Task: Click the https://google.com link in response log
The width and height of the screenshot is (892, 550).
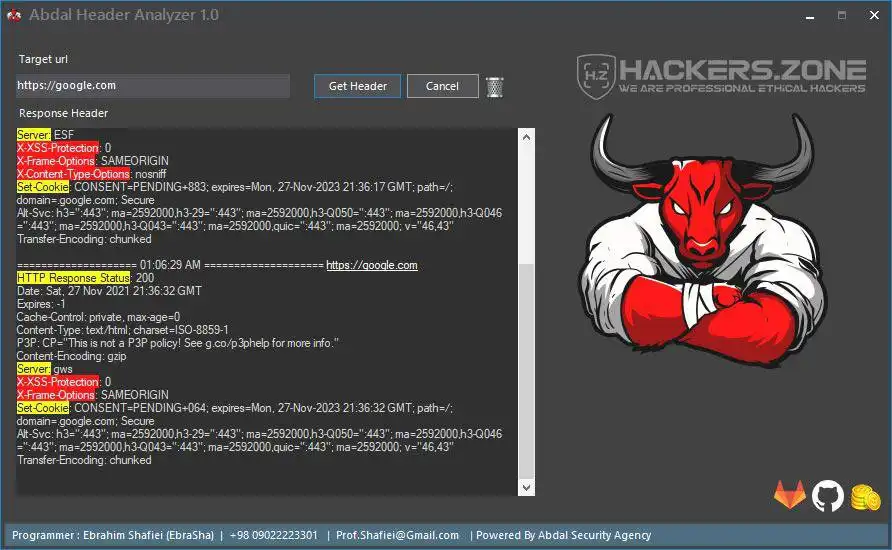Action: tap(371, 265)
